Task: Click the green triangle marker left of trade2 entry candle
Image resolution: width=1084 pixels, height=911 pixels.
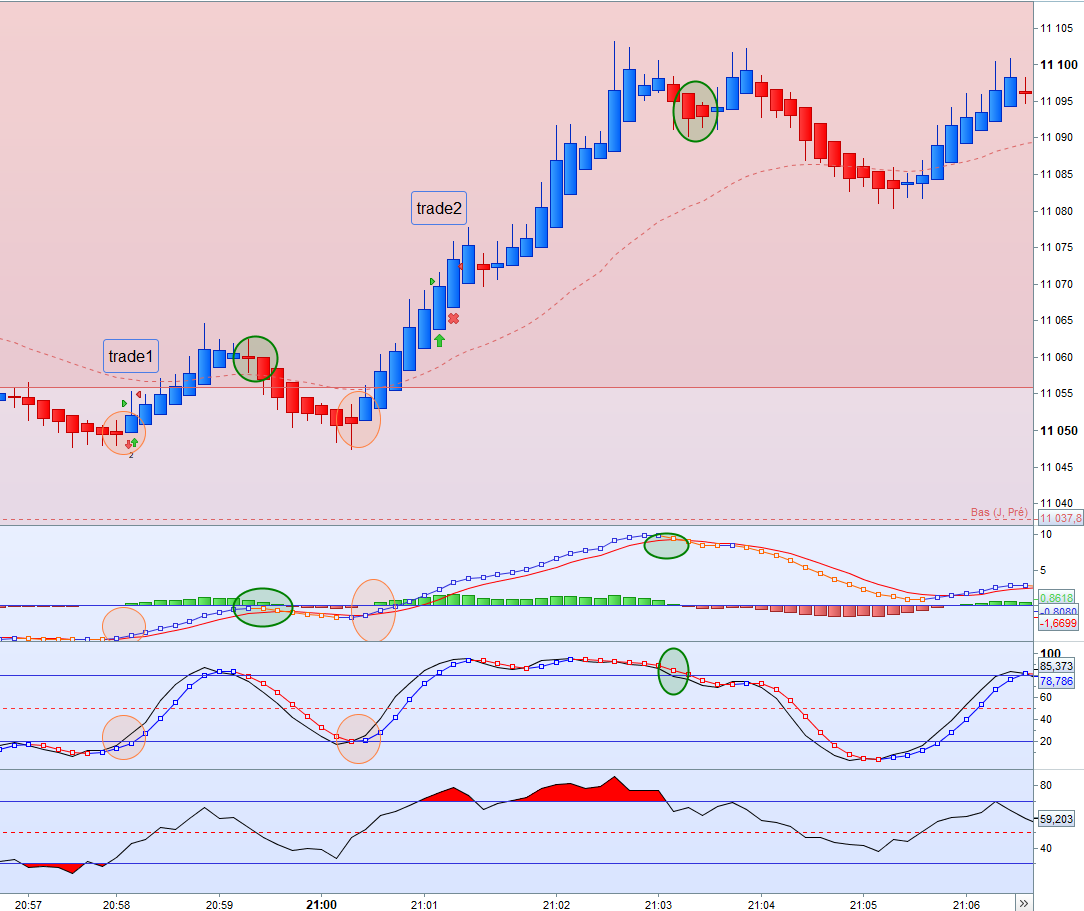Action: [x=432, y=281]
